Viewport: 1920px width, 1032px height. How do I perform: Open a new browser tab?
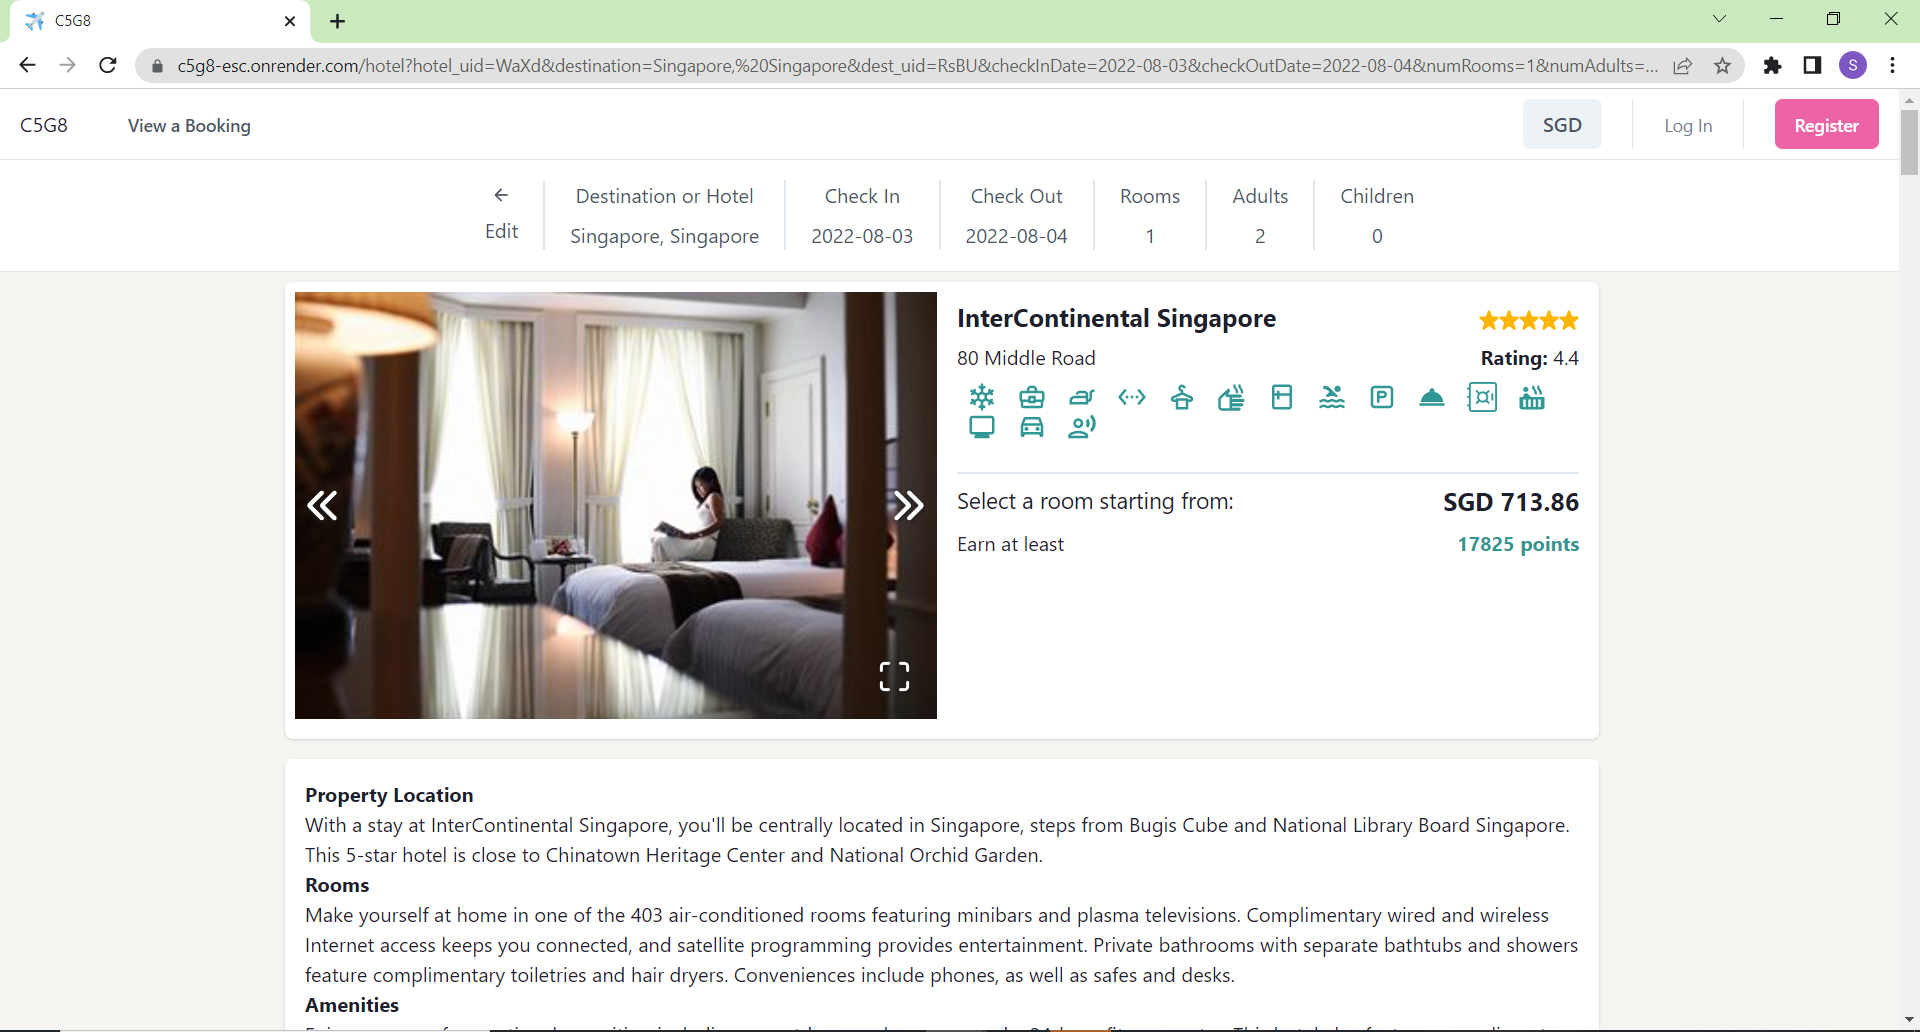pos(338,21)
